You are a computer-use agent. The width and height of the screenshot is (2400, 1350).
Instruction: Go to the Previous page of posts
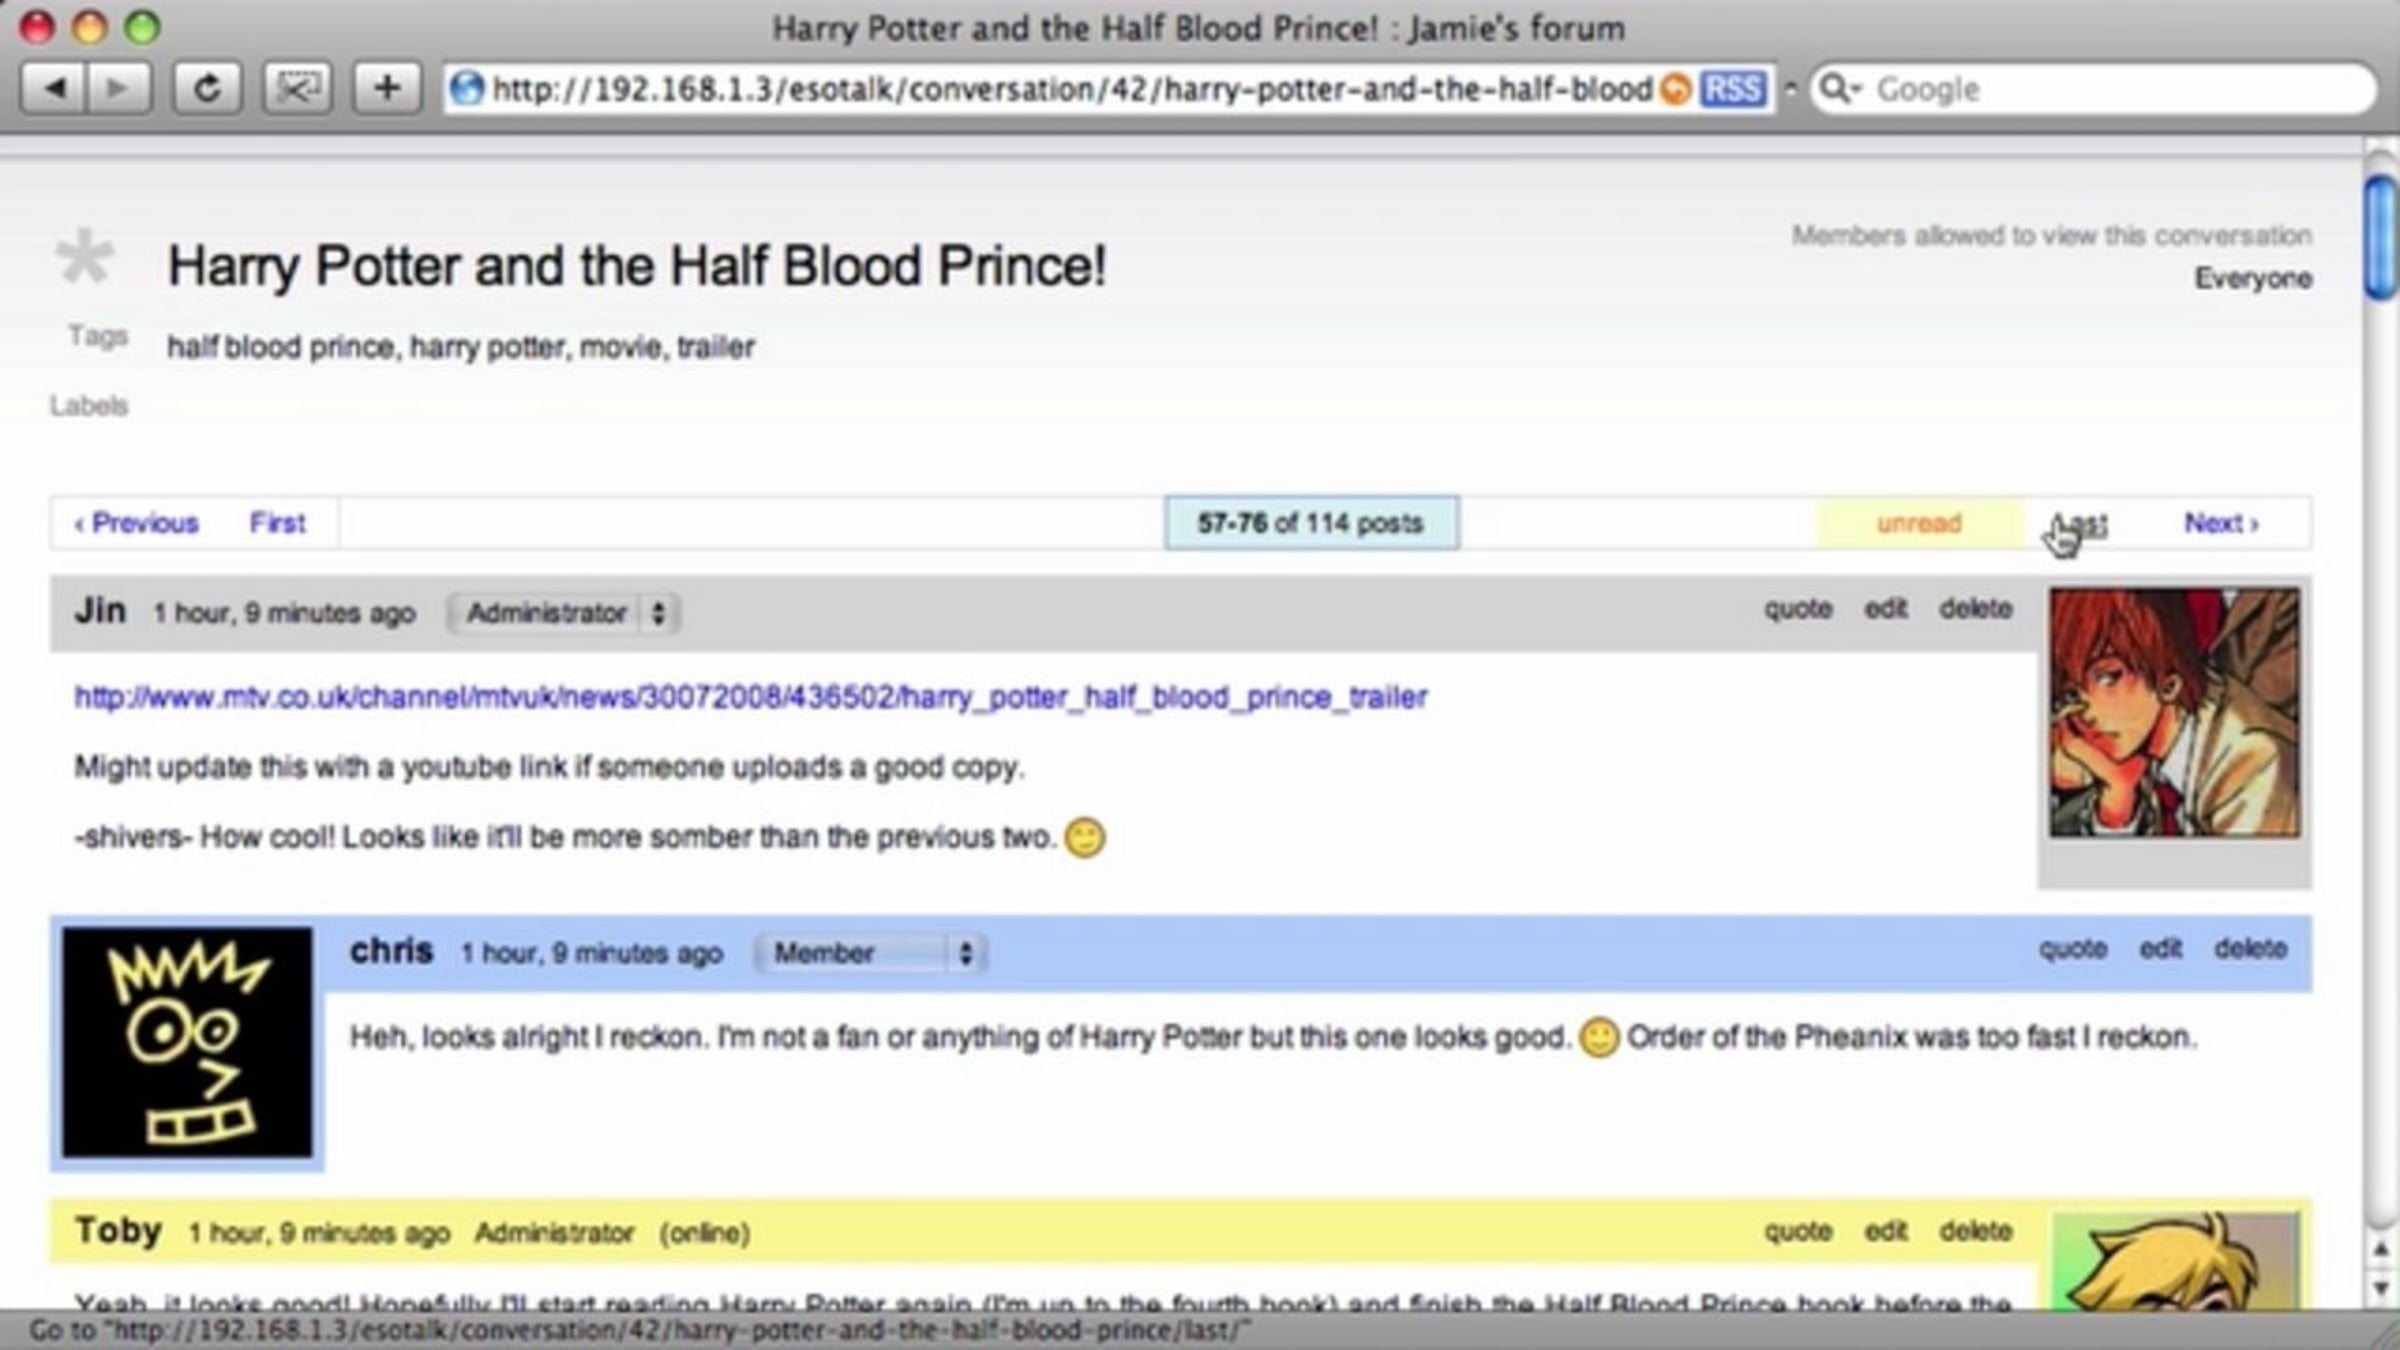[x=137, y=523]
